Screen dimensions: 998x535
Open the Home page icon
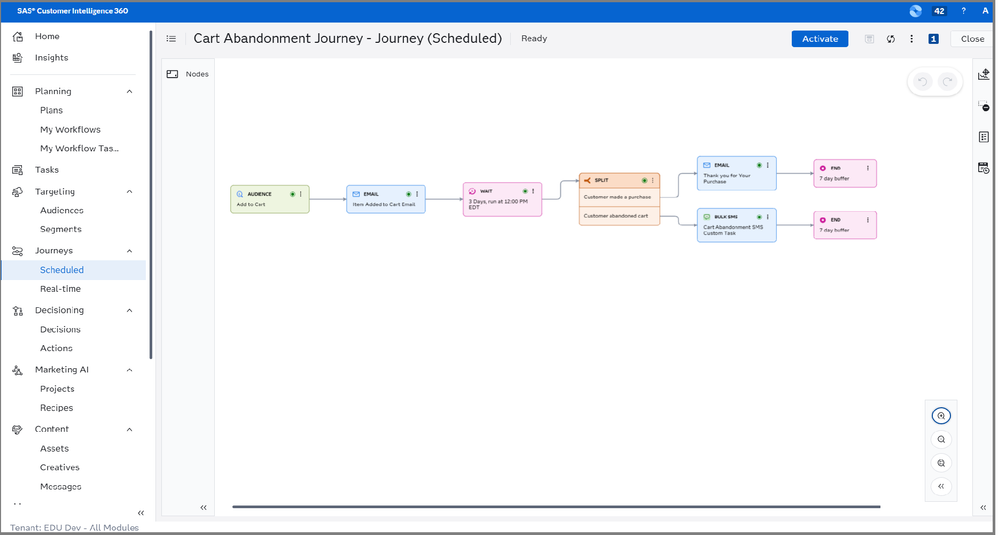[18, 37]
